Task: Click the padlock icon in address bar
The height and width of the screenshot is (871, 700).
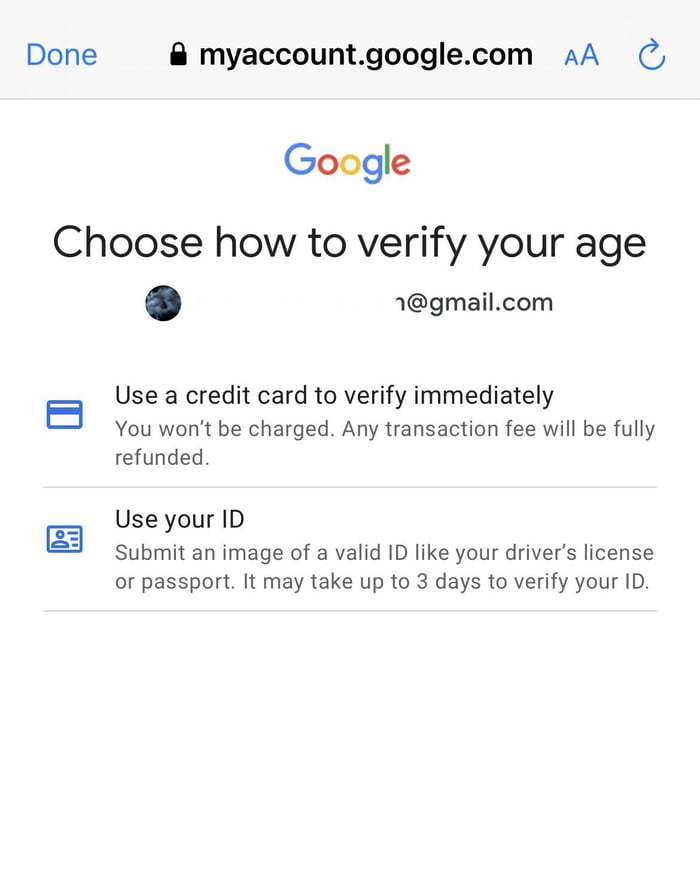Action: (179, 54)
